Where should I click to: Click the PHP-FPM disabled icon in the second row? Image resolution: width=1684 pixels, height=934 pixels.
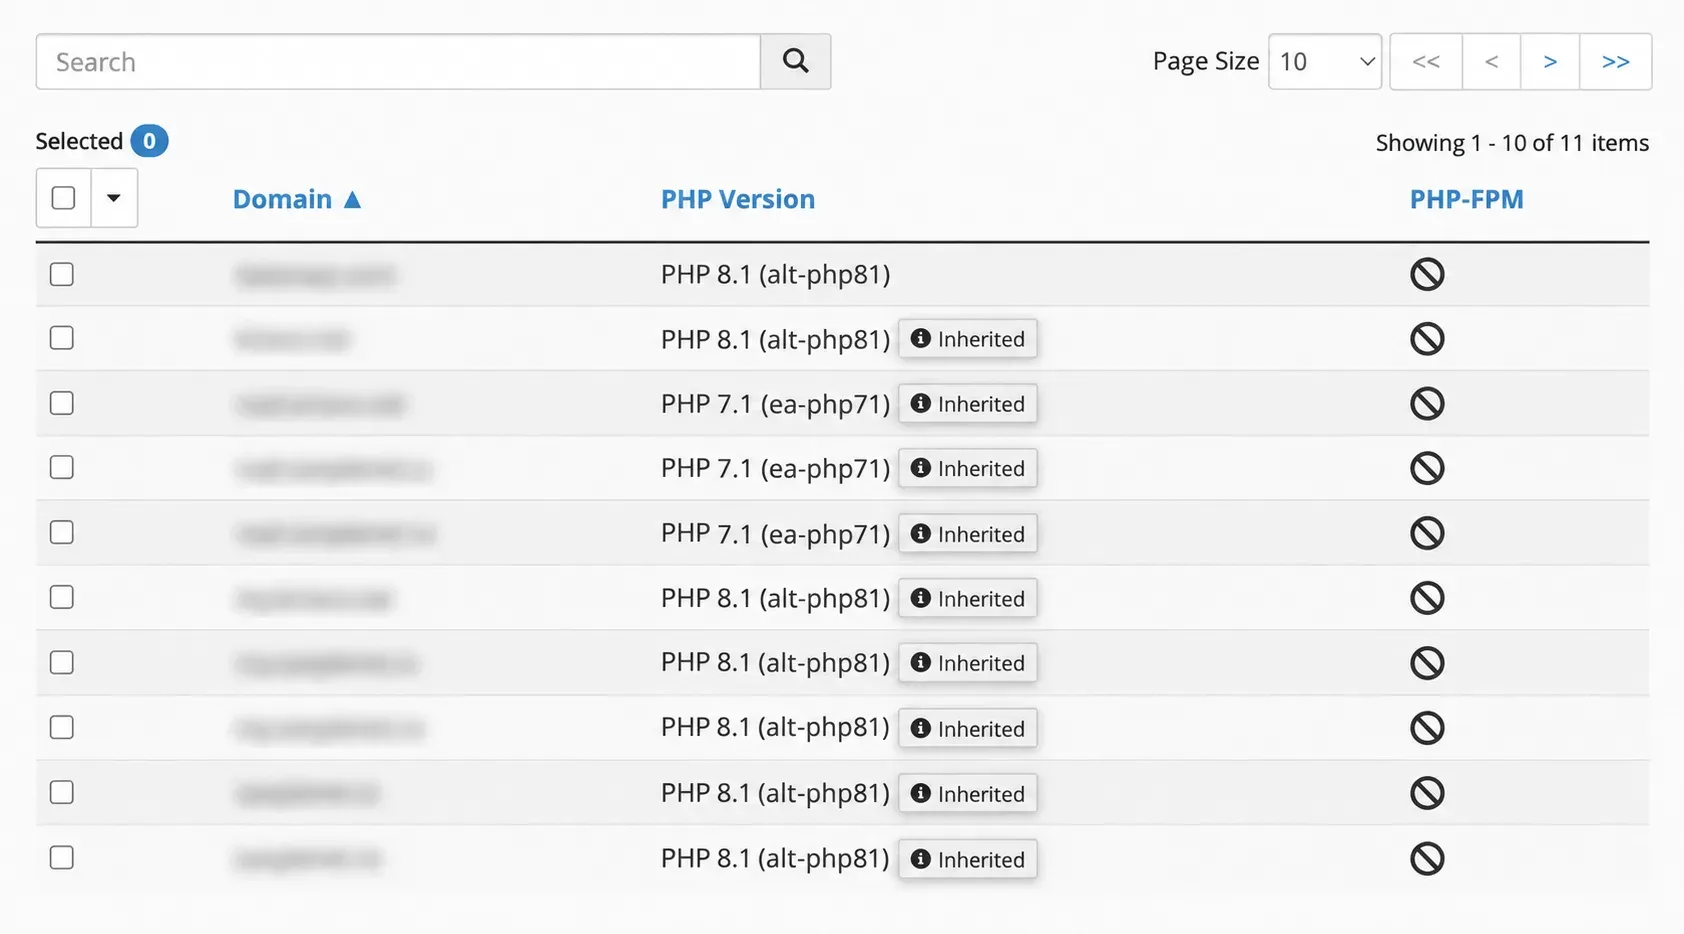pos(1427,339)
